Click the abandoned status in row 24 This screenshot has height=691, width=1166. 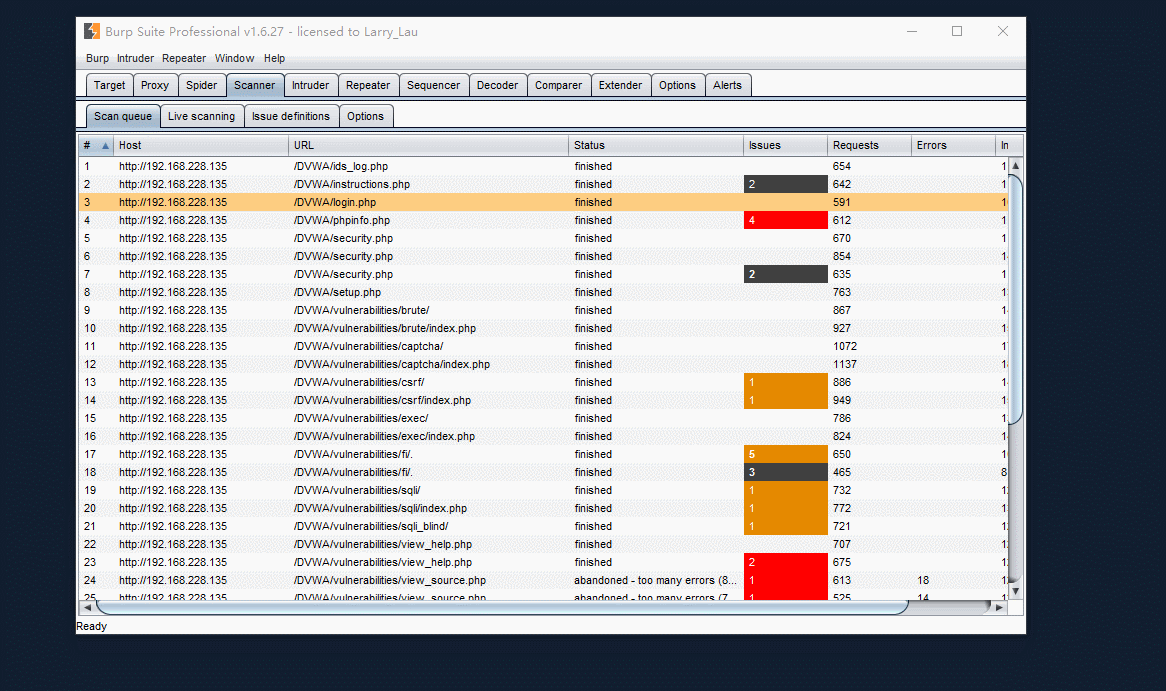[655, 581]
